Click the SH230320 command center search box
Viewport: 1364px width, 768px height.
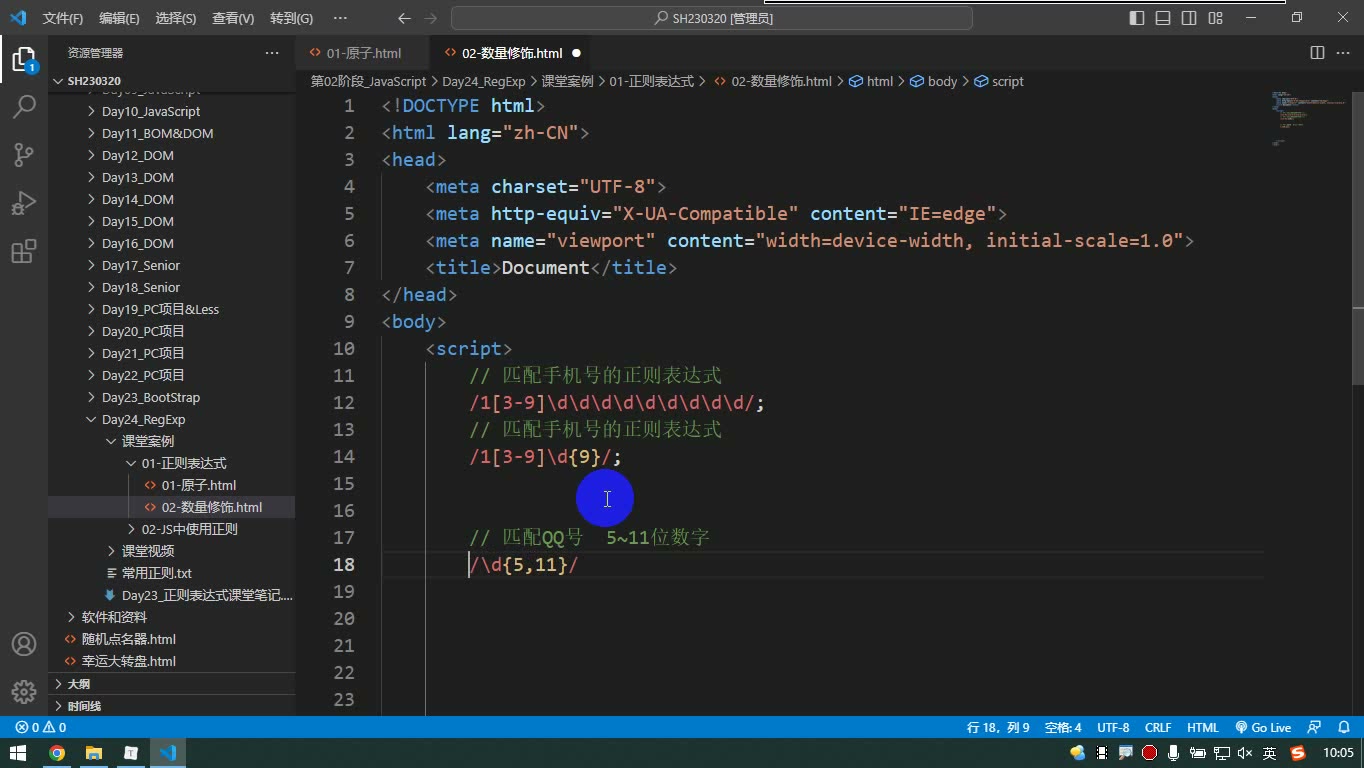pyautogui.click(x=712, y=18)
